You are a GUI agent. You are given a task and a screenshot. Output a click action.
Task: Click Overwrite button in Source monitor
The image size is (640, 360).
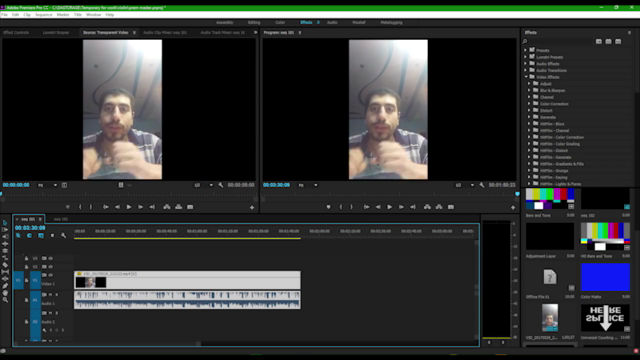[x=178, y=207]
